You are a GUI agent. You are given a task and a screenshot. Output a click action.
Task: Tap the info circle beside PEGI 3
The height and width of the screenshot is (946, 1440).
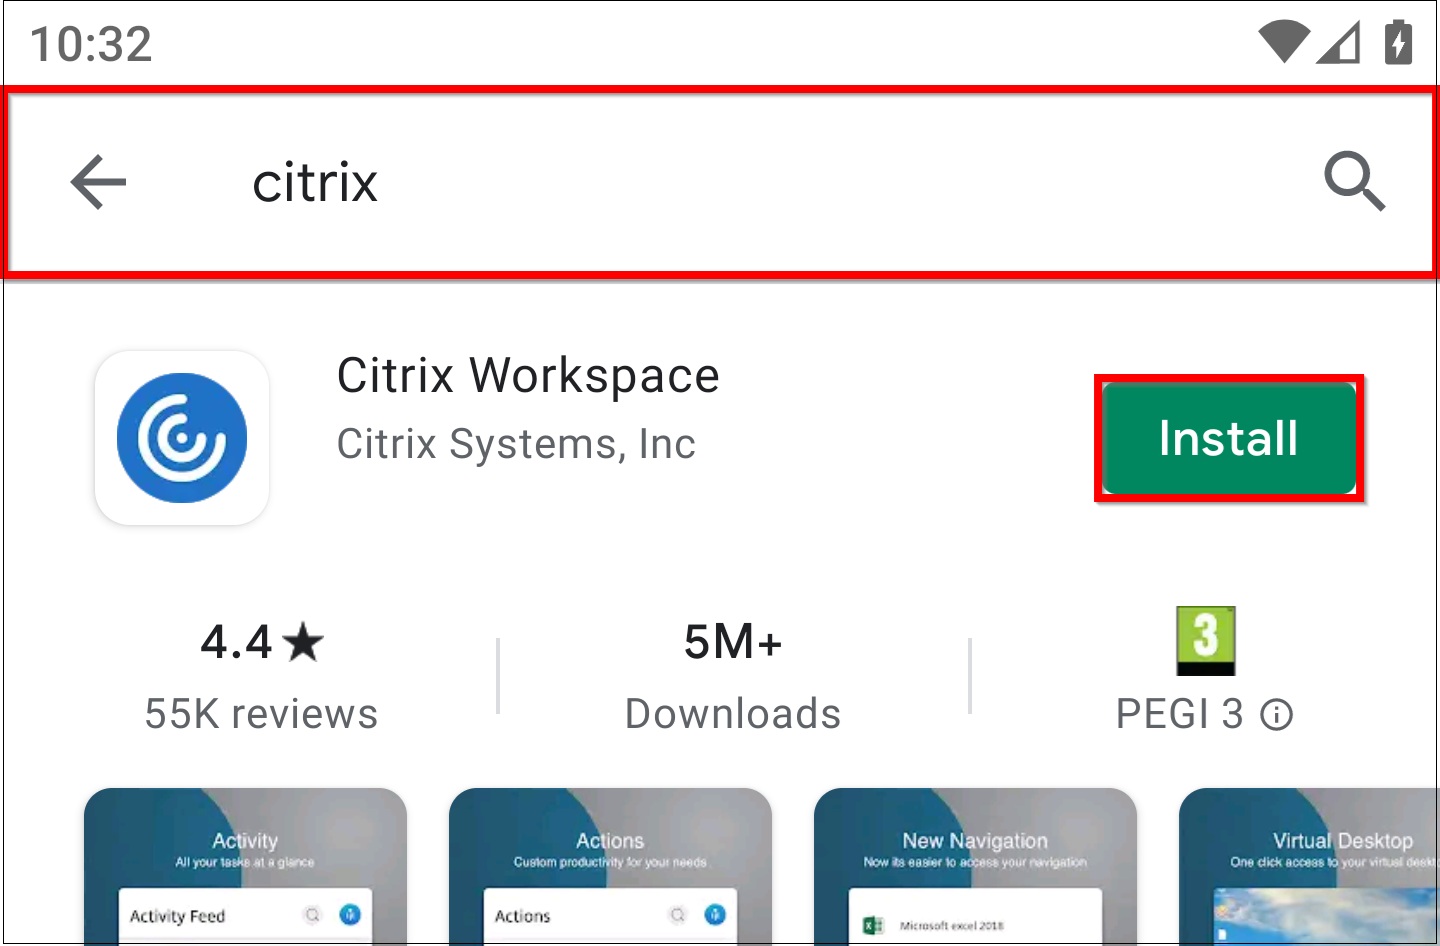click(x=1278, y=714)
